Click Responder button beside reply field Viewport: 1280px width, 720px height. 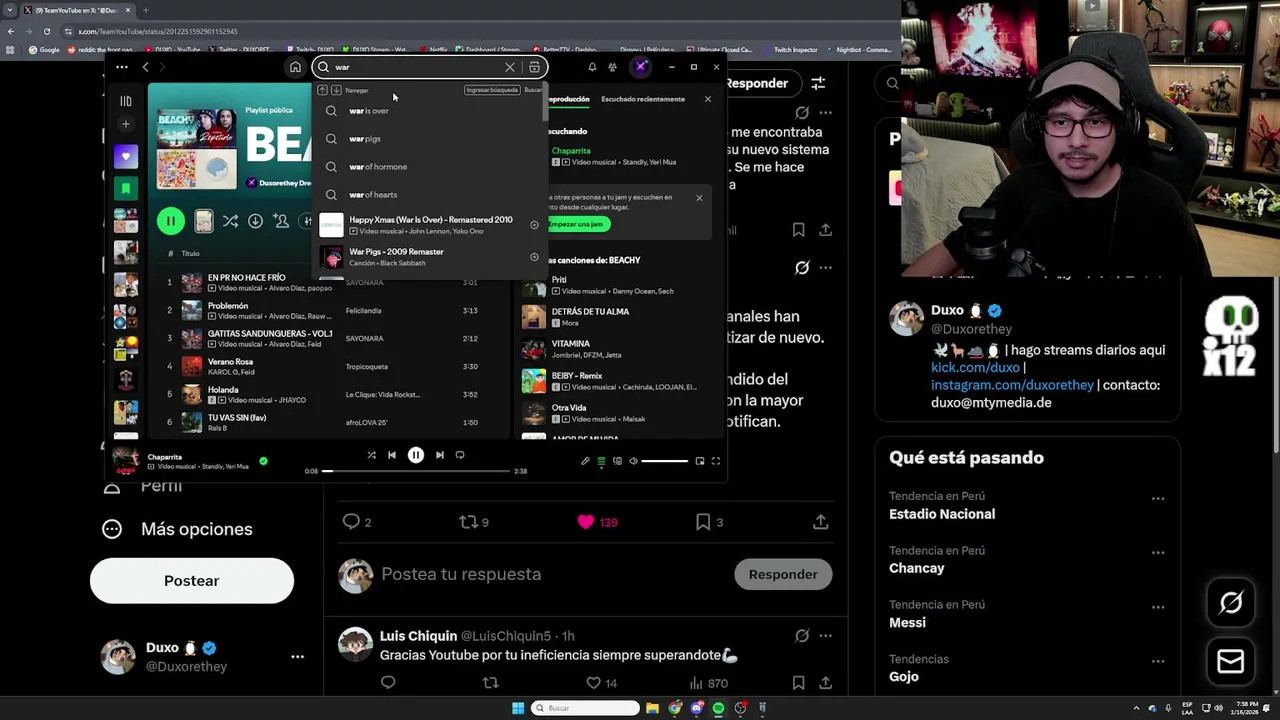[x=783, y=574]
